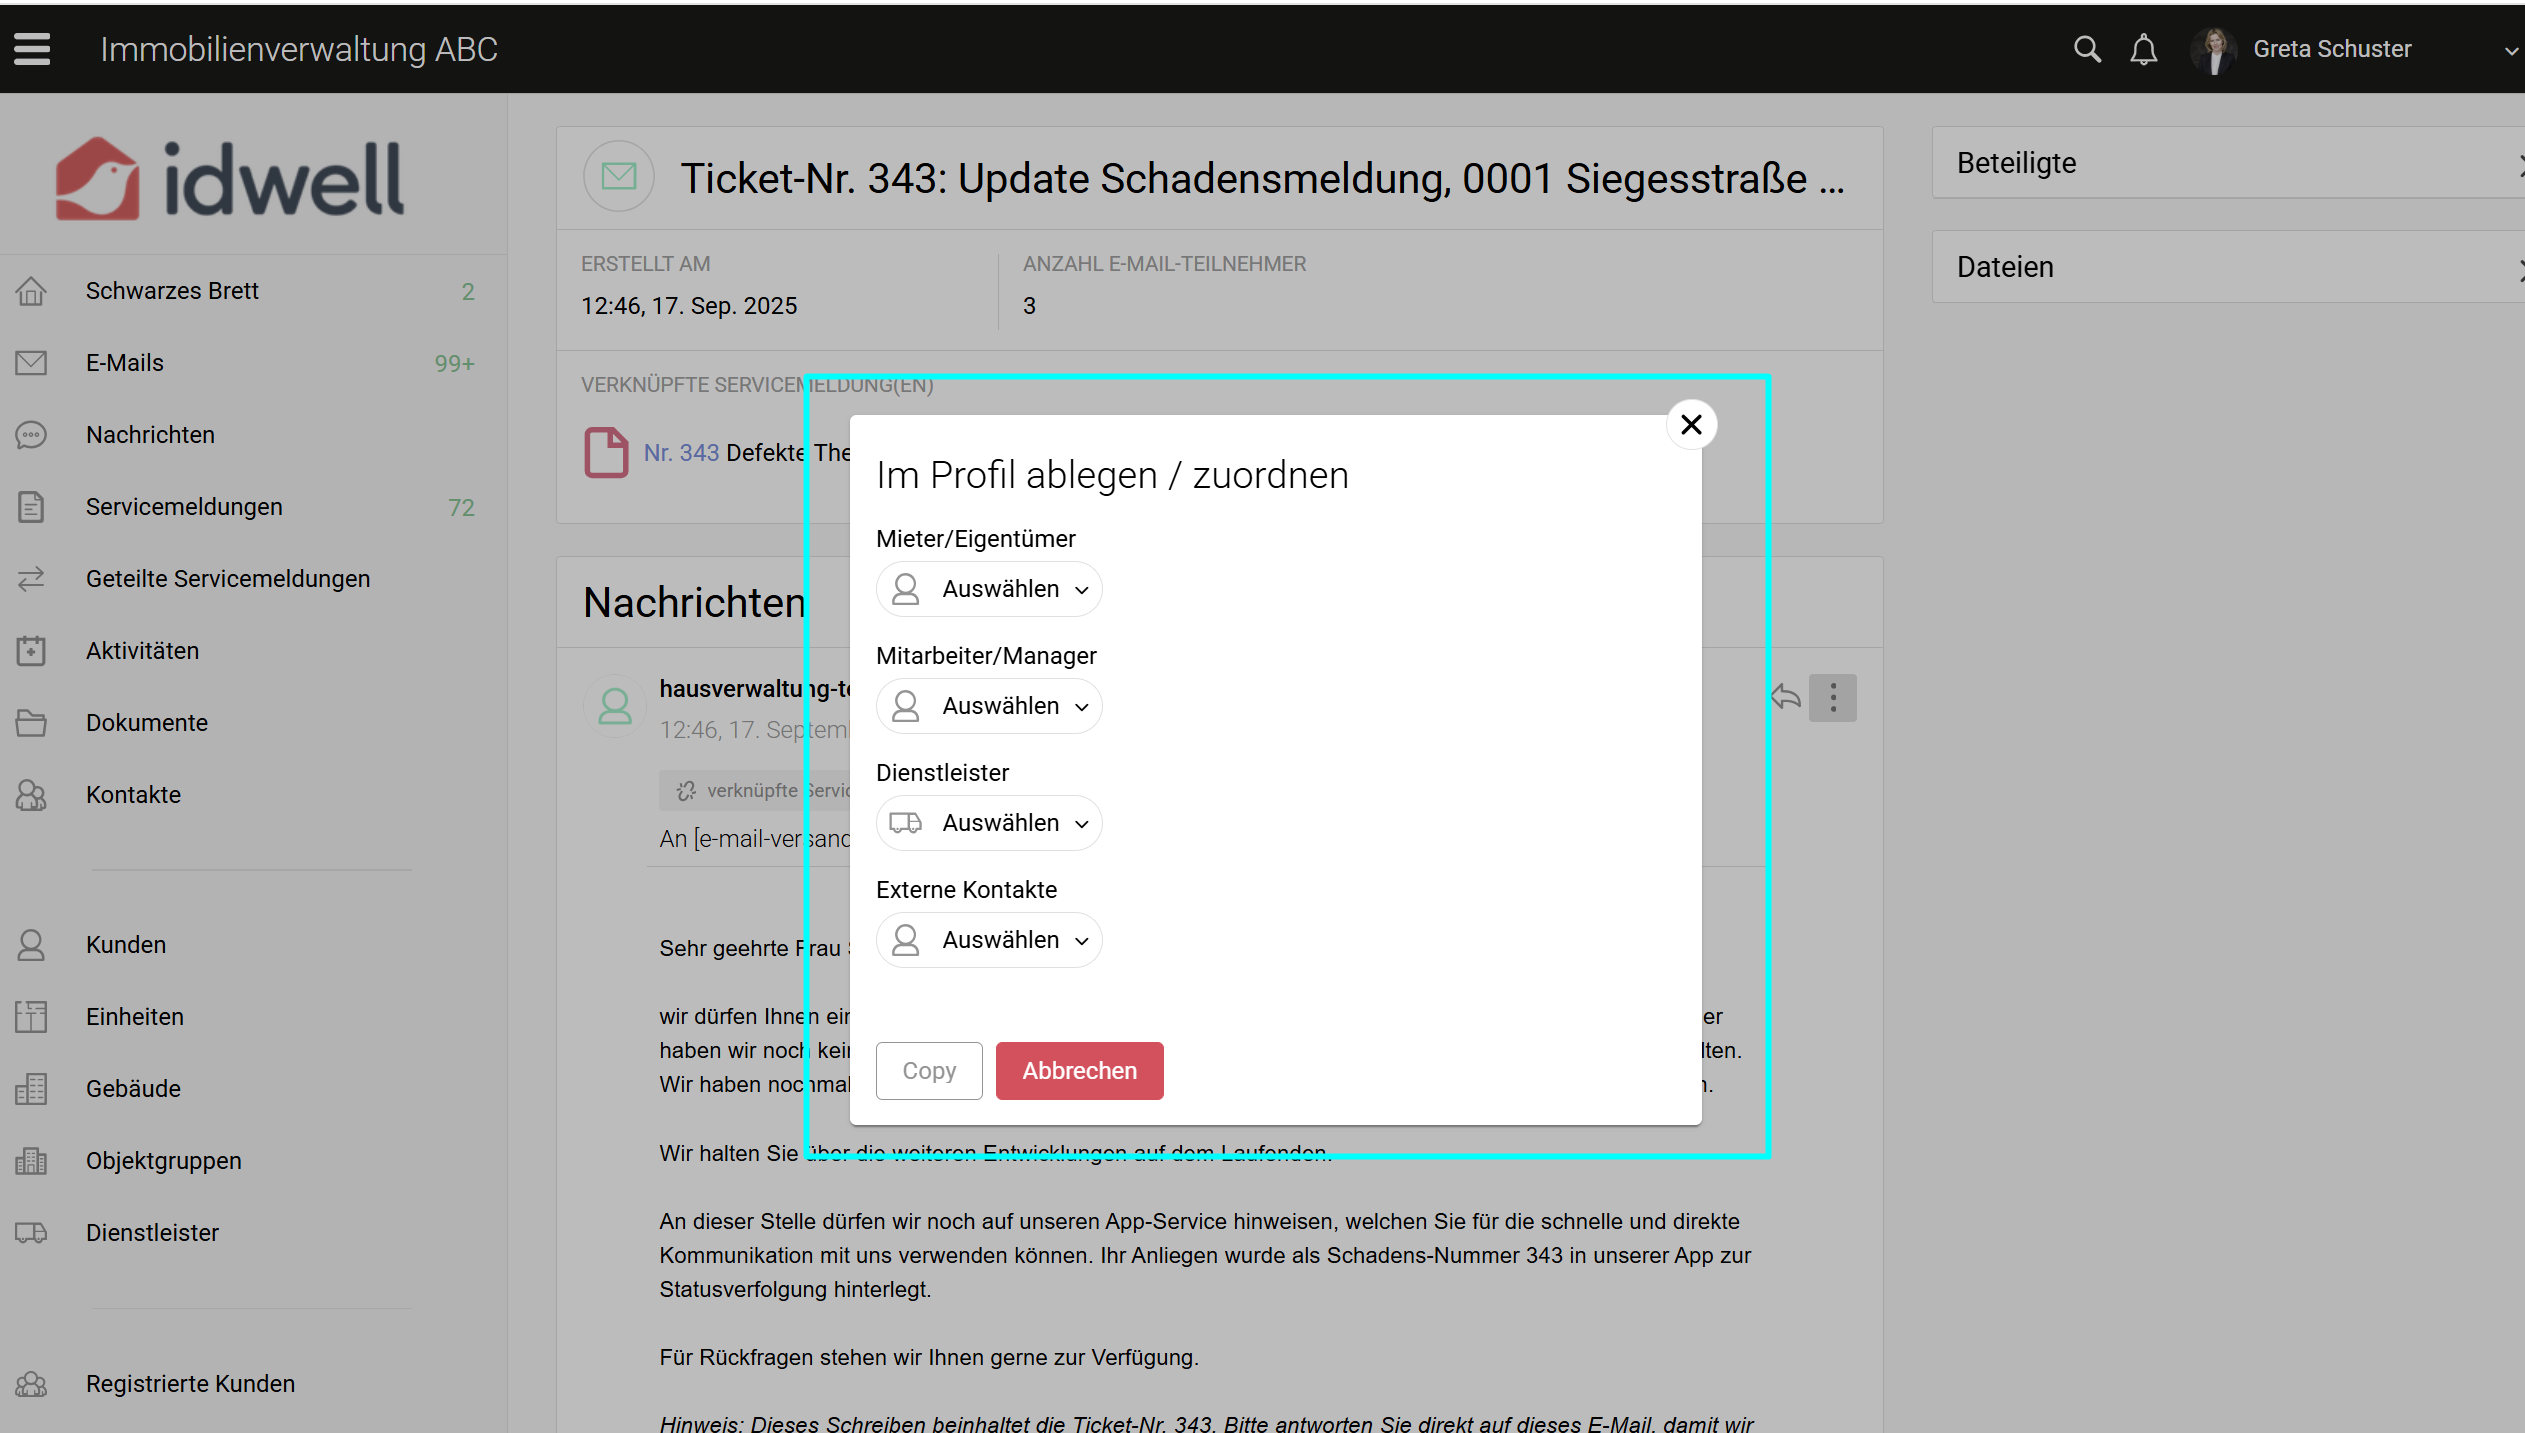Go to Servicemeldungen in sidebar
The image size is (2525, 1433).
pyautogui.click(x=184, y=507)
